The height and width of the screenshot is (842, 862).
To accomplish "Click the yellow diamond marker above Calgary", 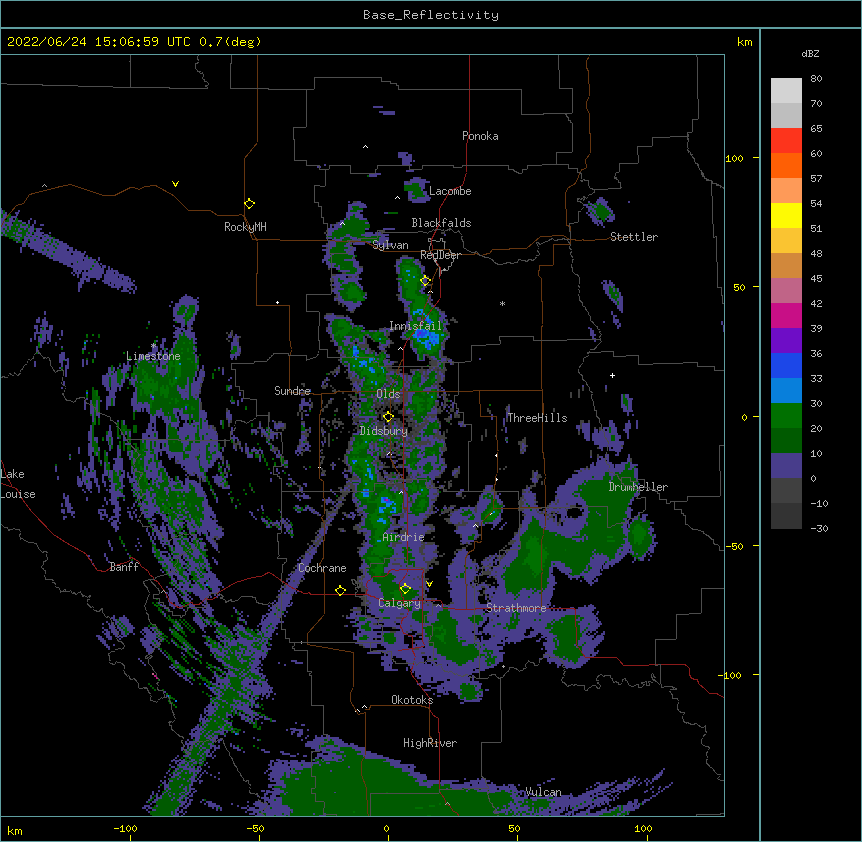I will click(x=405, y=589).
